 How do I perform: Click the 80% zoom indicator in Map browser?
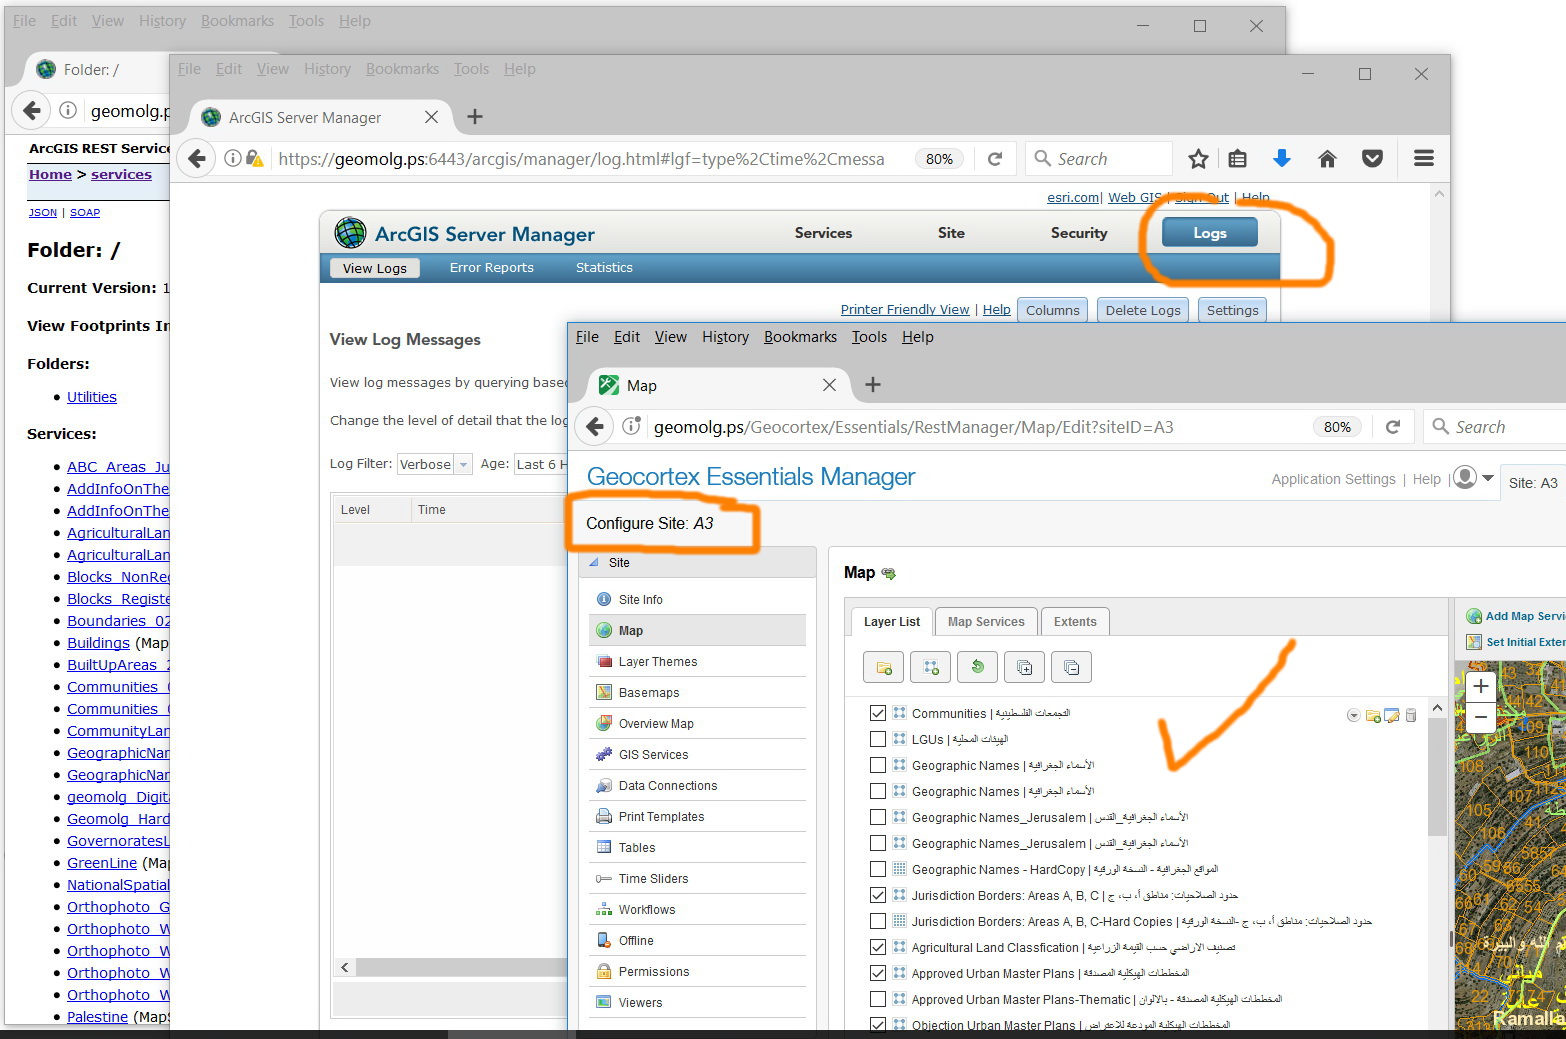pos(1337,427)
